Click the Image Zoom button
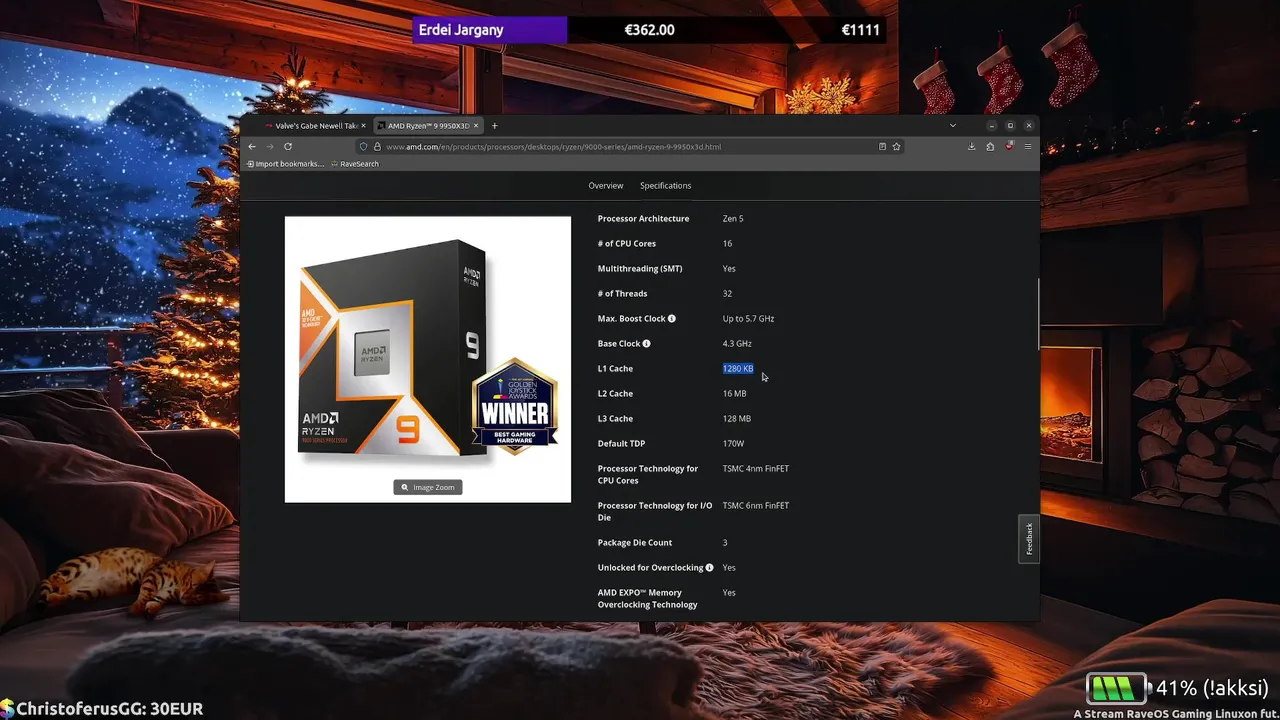The image size is (1280, 720). click(428, 487)
